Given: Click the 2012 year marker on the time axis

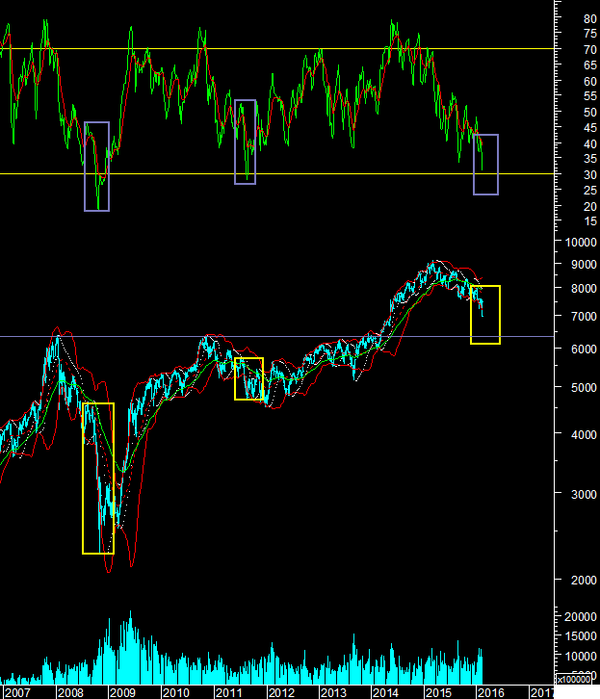Looking at the screenshot, I should pyautogui.click(x=279, y=692).
